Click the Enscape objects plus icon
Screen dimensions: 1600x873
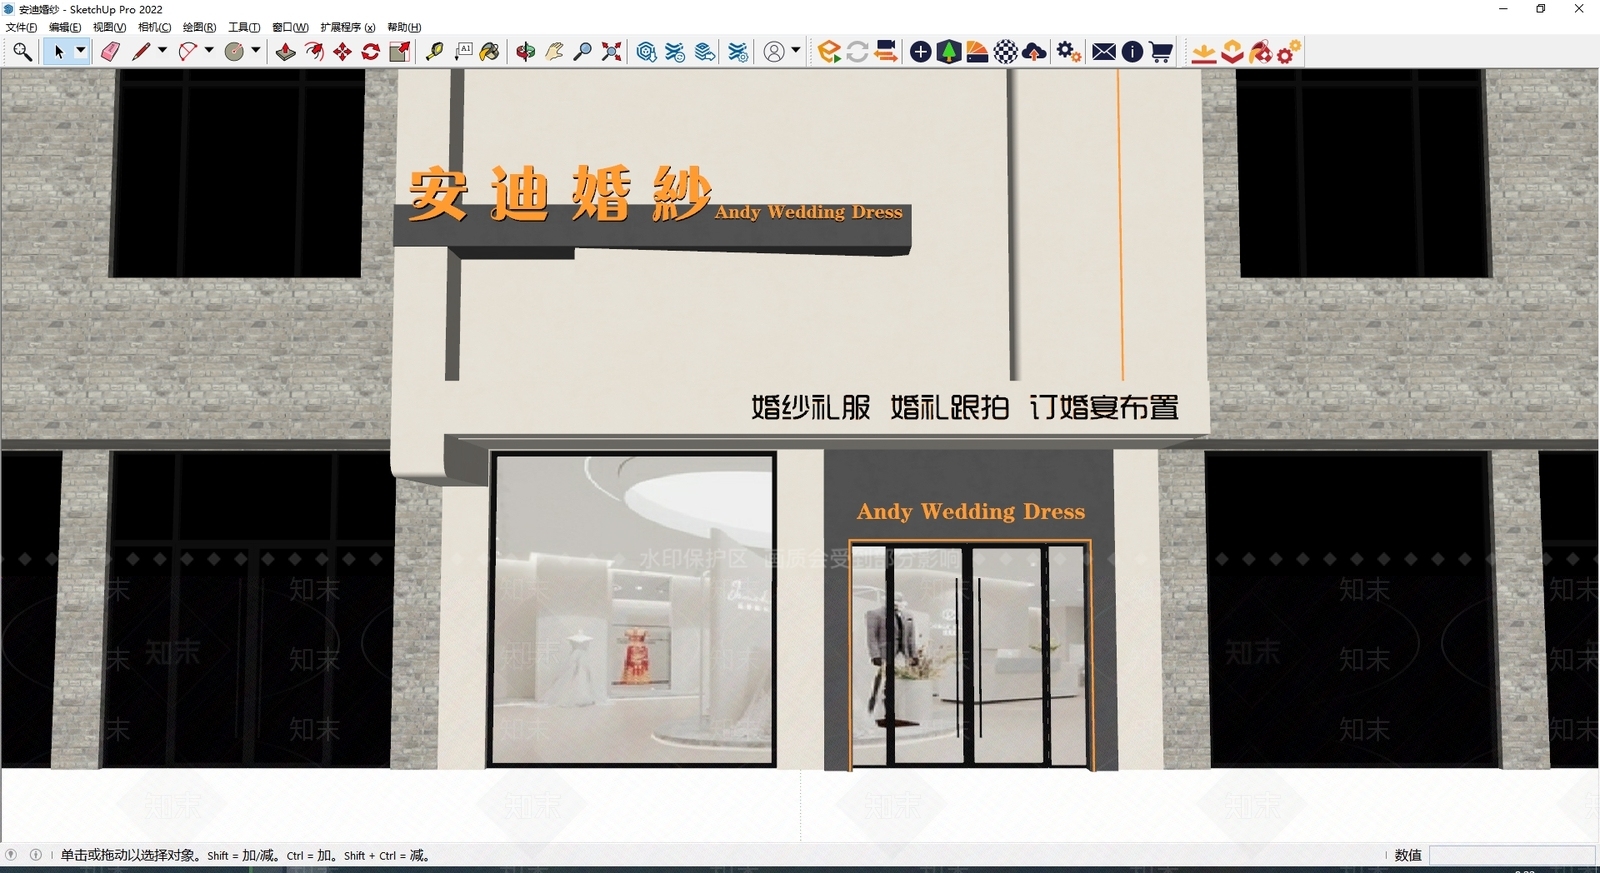[x=921, y=52]
